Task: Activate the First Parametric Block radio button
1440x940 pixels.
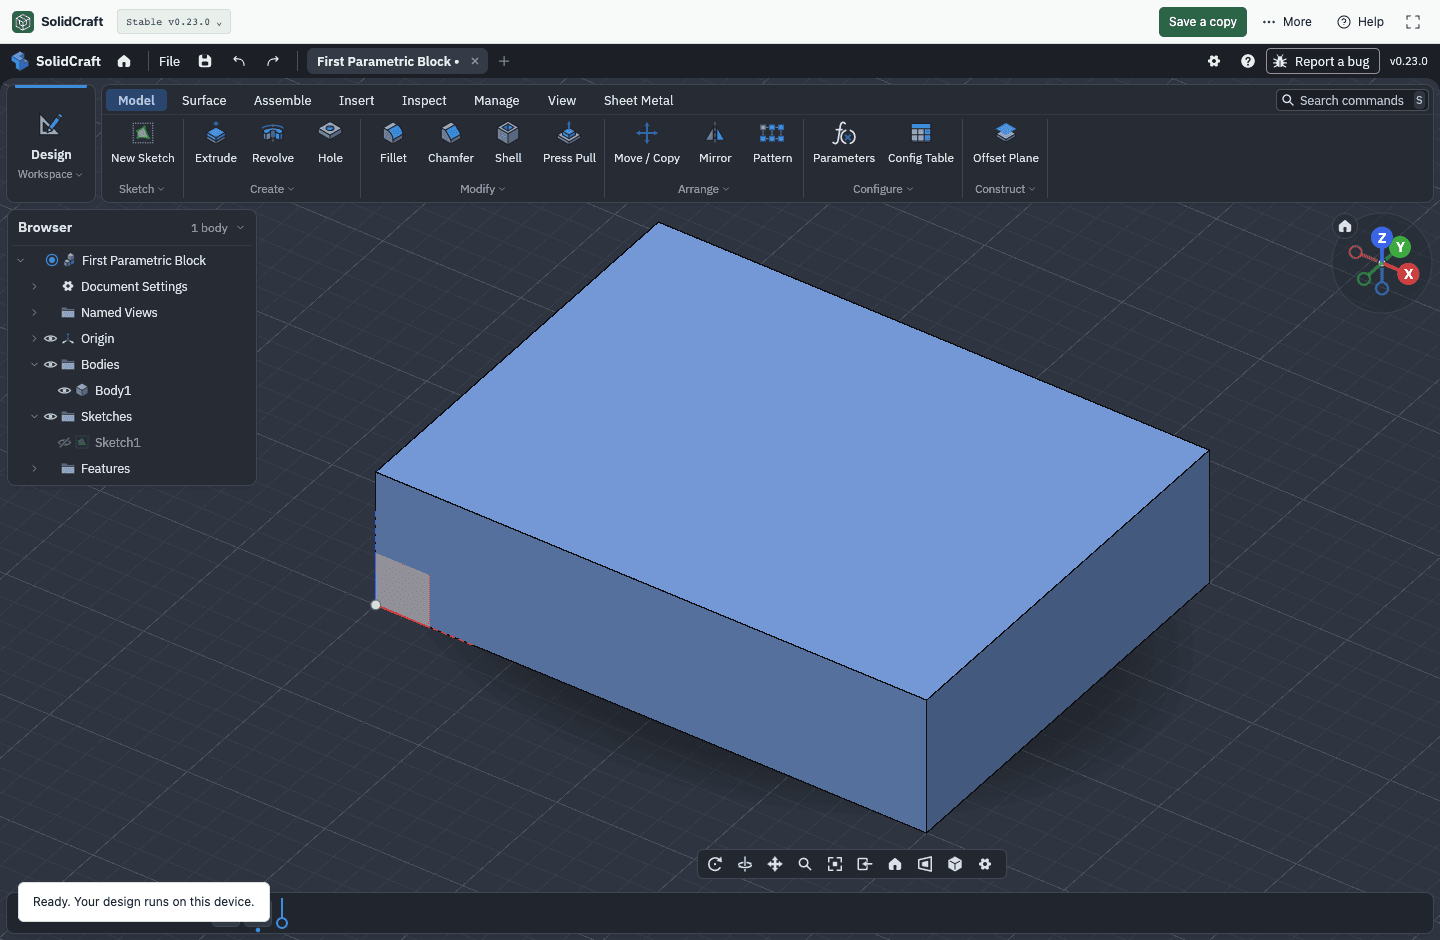Action: [52, 260]
